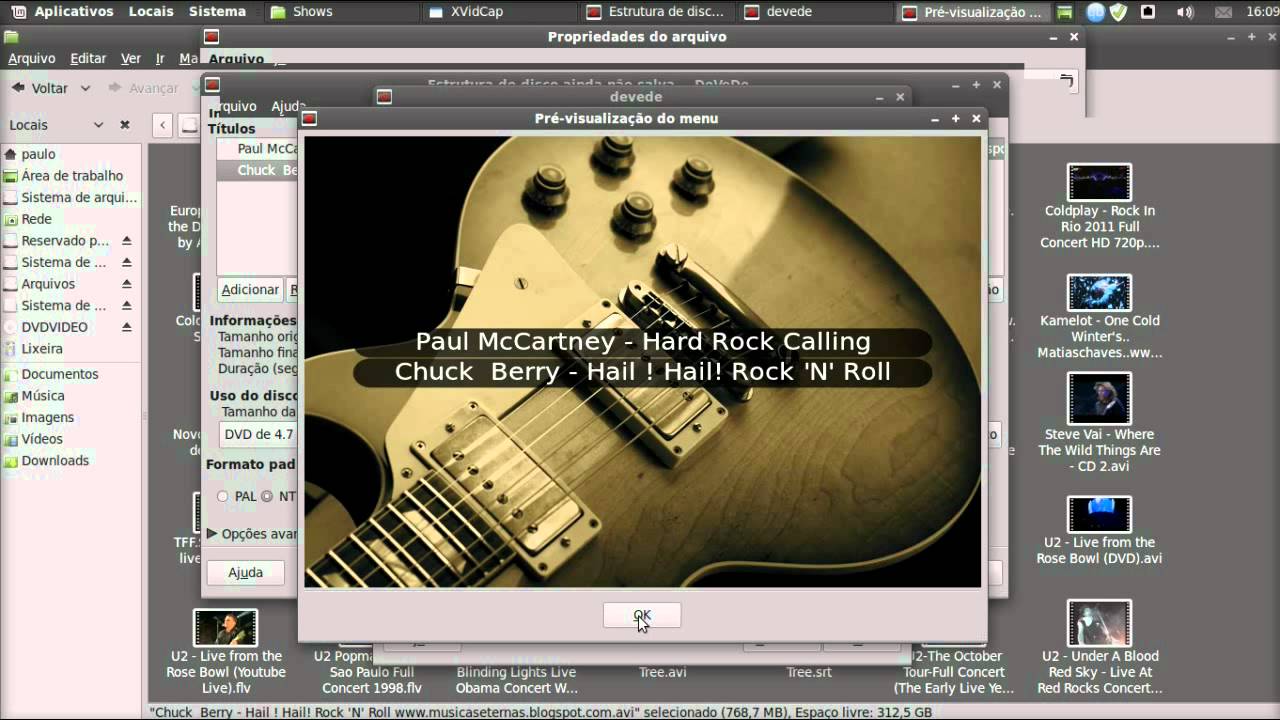
Task: Expand the Voltar history dropdown arrow
Action: click(x=85, y=88)
